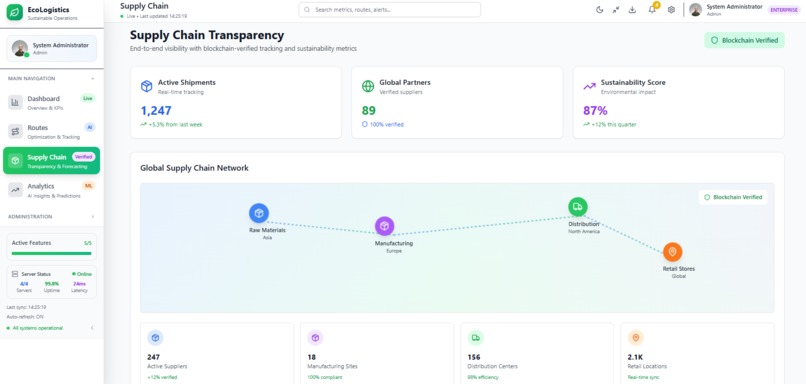Click the +5.3% from last week text
The image size is (806, 384).
coord(175,124)
